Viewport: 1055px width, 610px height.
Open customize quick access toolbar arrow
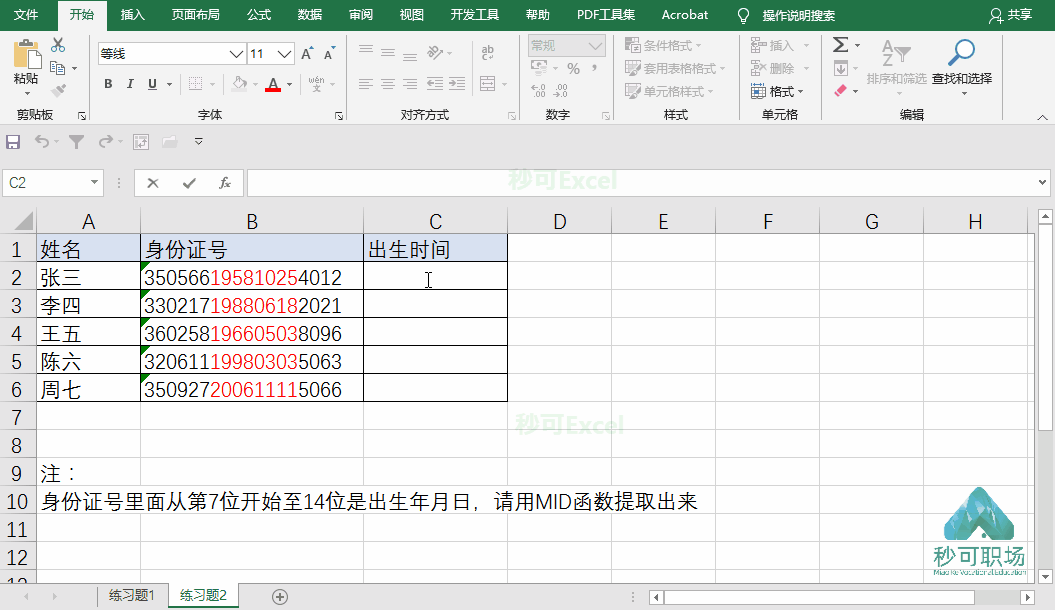[x=198, y=142]
